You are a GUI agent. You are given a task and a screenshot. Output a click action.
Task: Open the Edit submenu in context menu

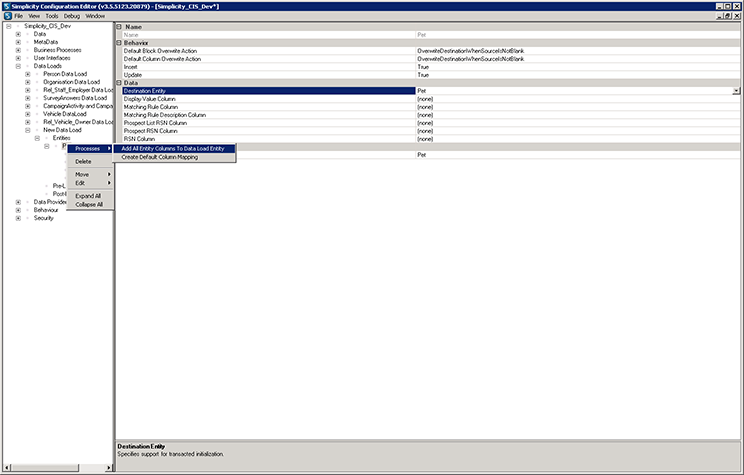(90, 183)
